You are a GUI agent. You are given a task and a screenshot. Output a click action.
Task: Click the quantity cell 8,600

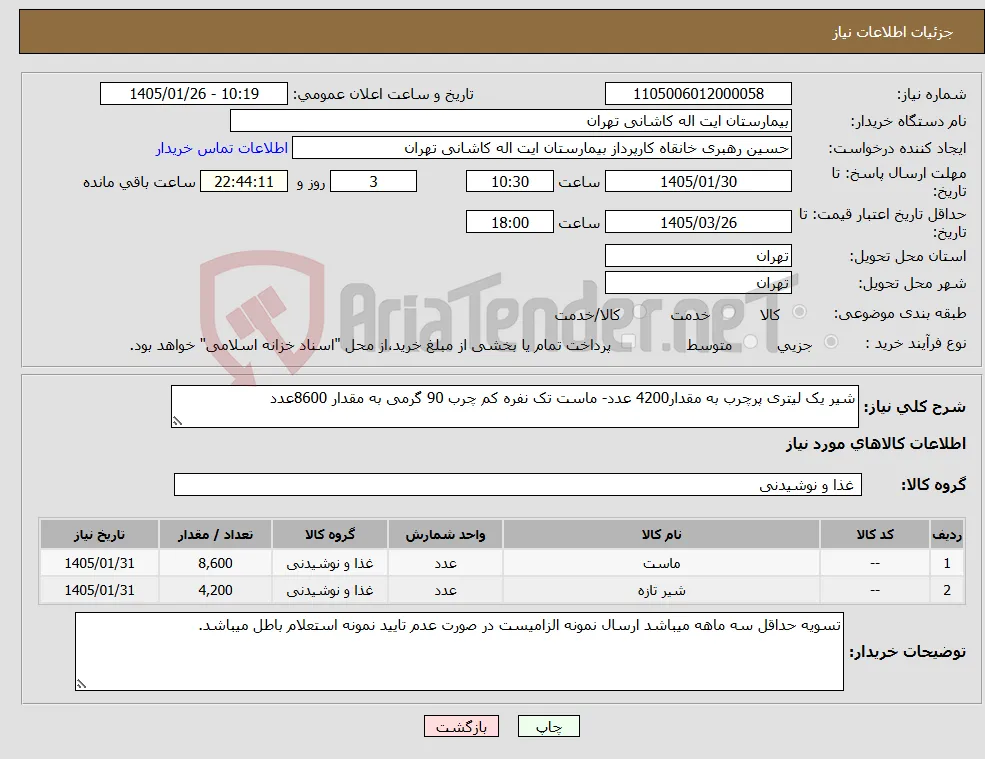pos(215,563)
